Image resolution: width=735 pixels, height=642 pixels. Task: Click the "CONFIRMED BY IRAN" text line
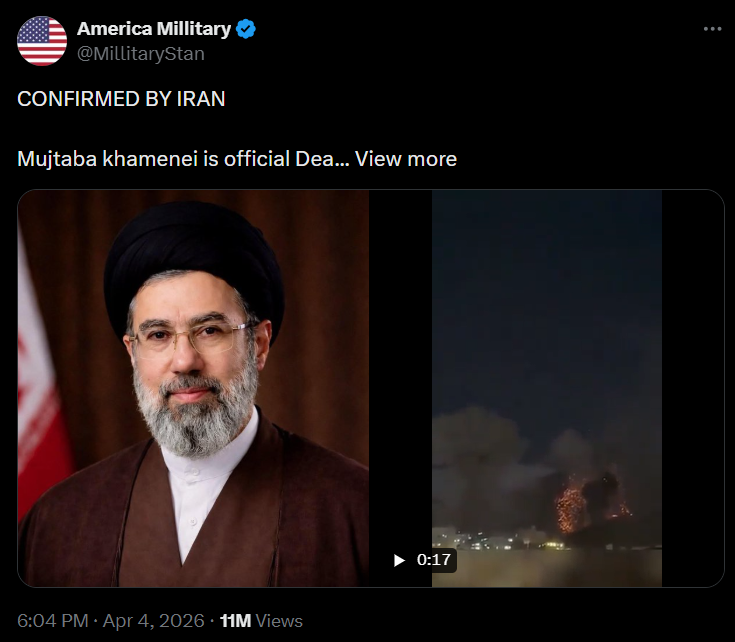coord(121,98)
